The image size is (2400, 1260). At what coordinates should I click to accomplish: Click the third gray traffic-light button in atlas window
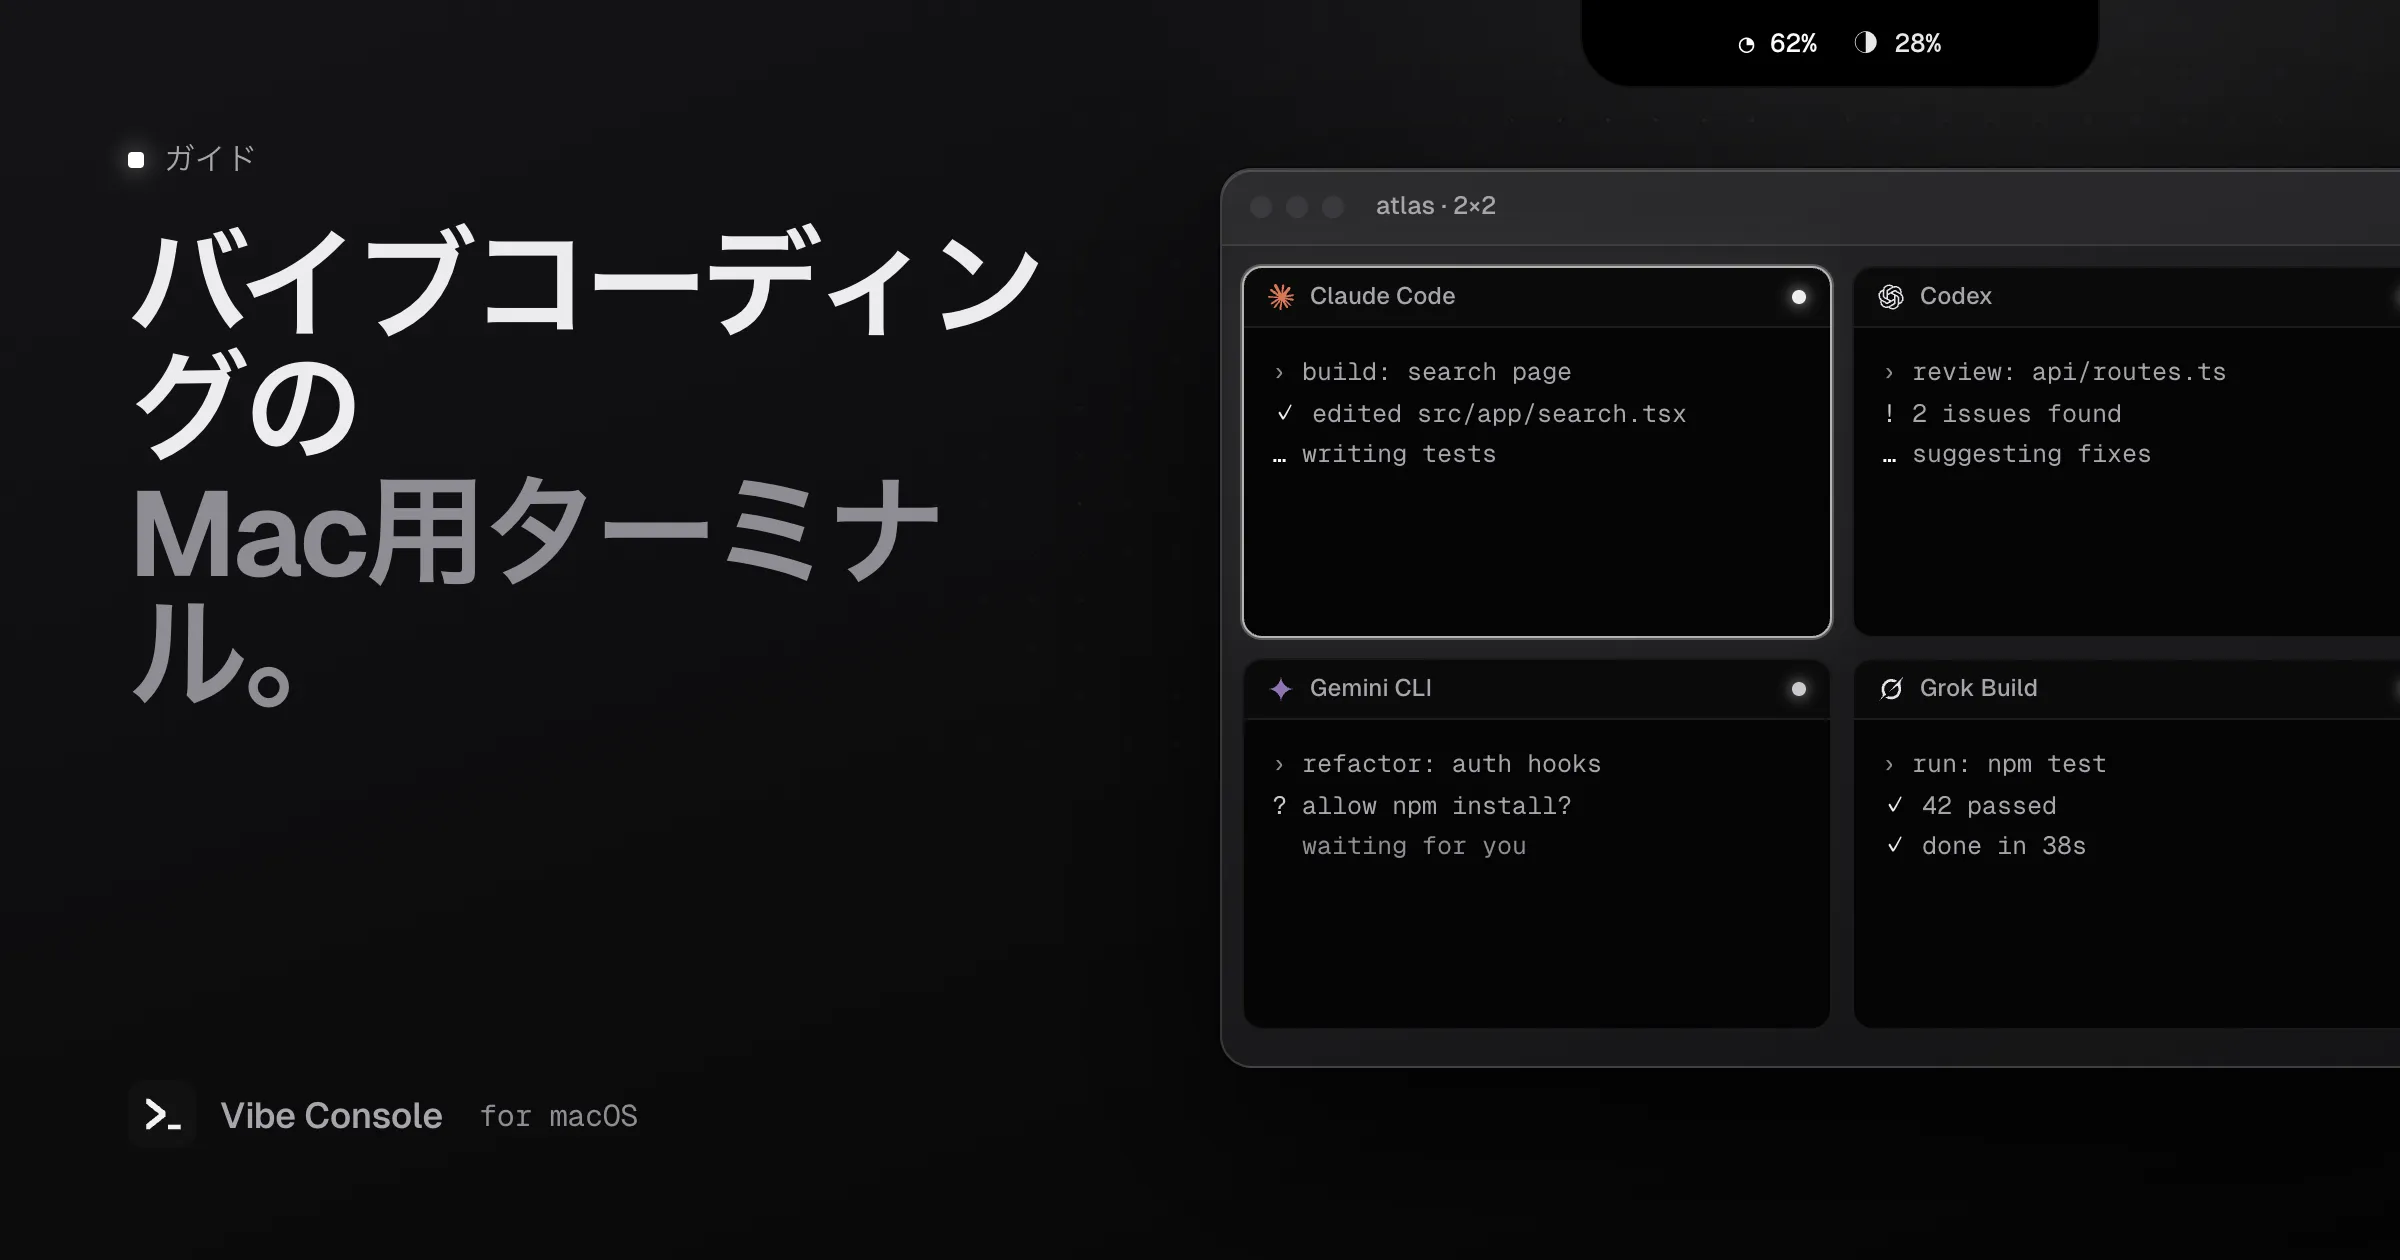pyautogui.click(x=1333, y=207)
